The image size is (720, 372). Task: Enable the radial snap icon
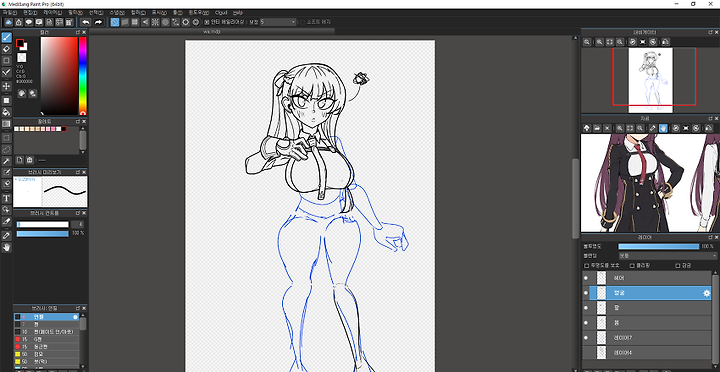(155, 22)
